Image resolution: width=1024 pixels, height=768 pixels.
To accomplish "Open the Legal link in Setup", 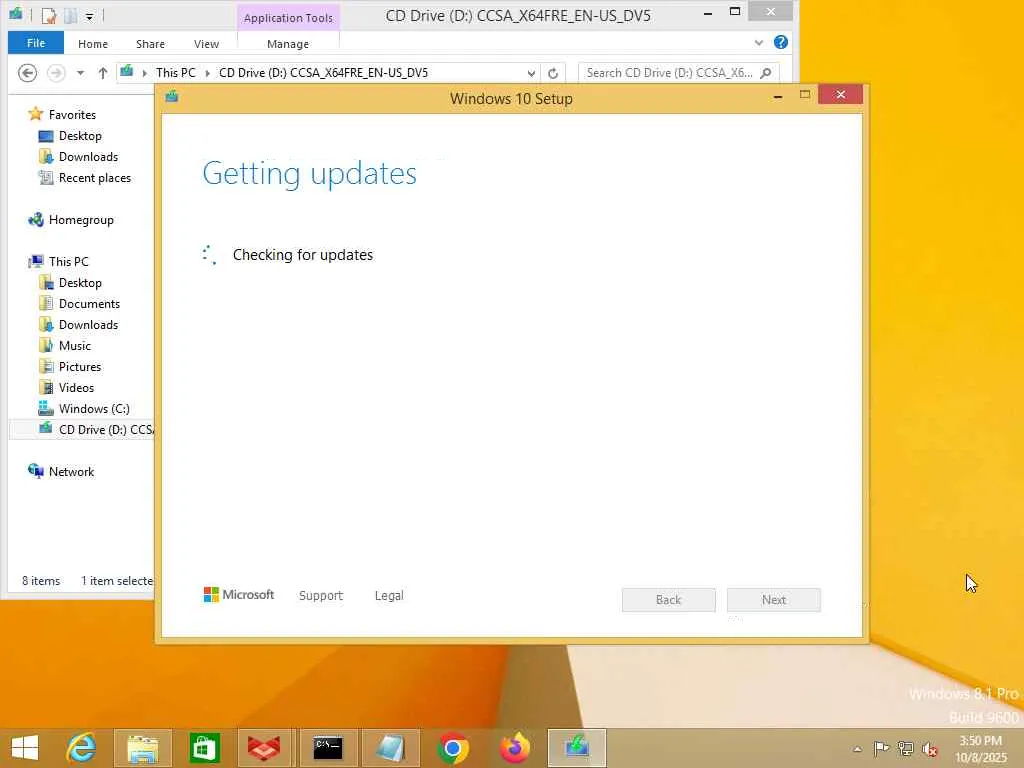I will [389, 595].
